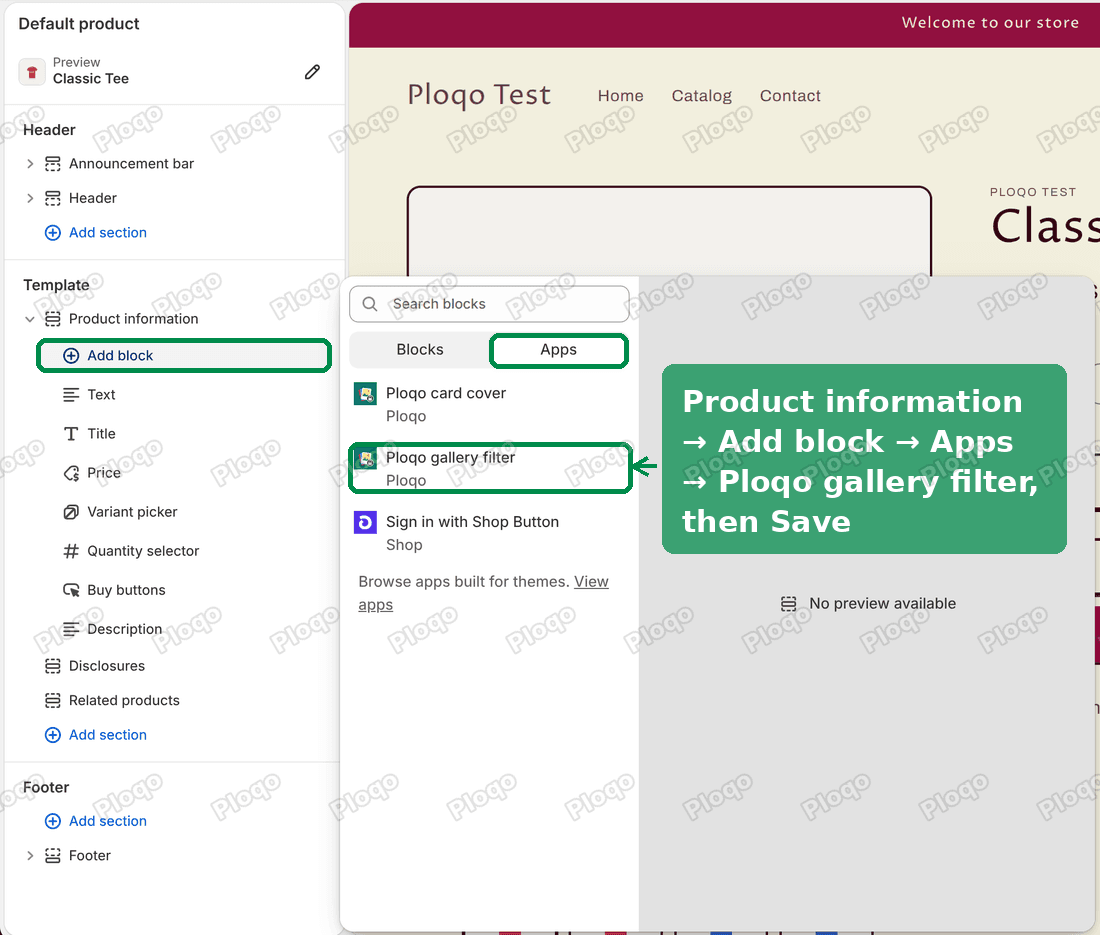
Task: Switch to the Apps tab
Action: tap(558, 350)
